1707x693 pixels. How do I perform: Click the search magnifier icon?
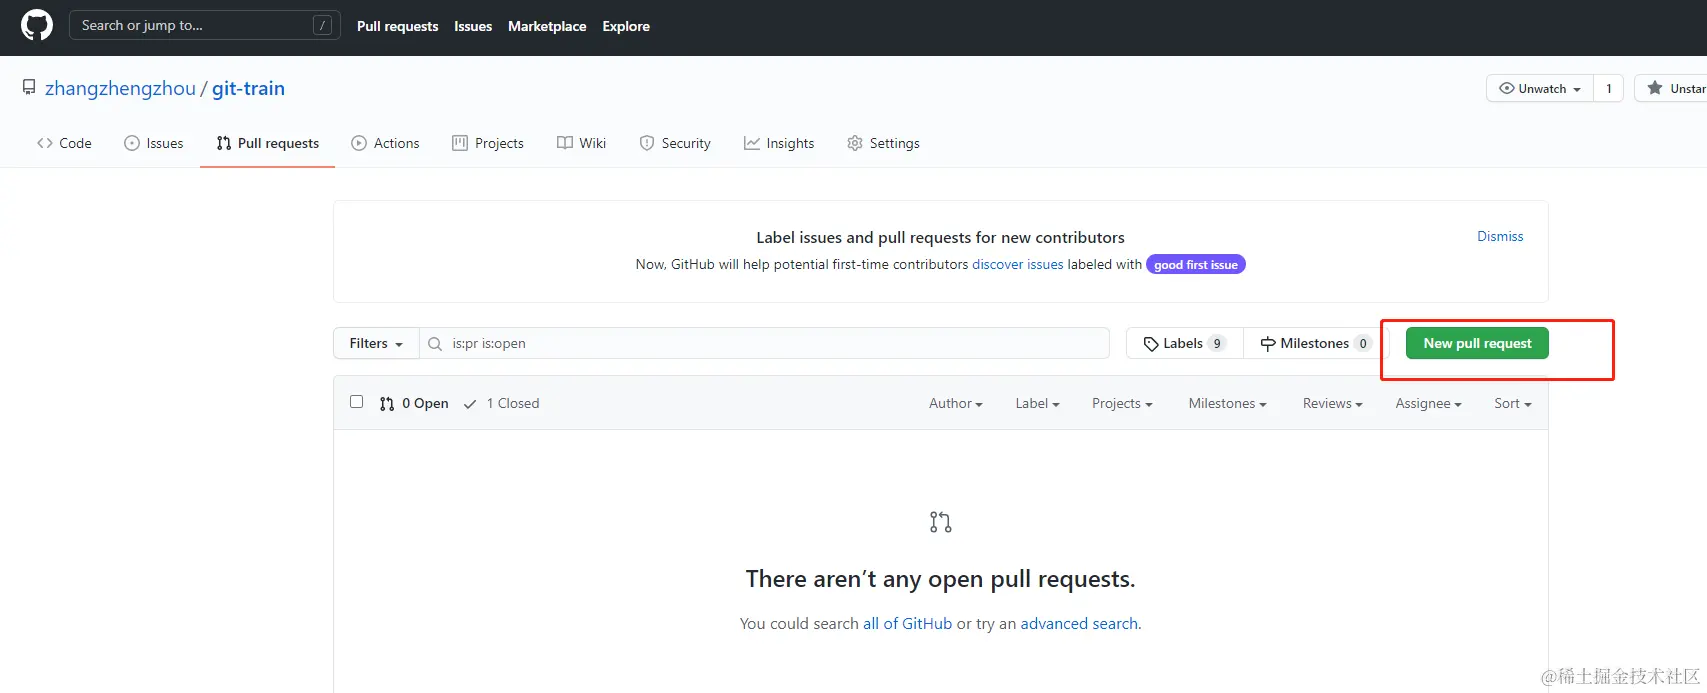435,344
